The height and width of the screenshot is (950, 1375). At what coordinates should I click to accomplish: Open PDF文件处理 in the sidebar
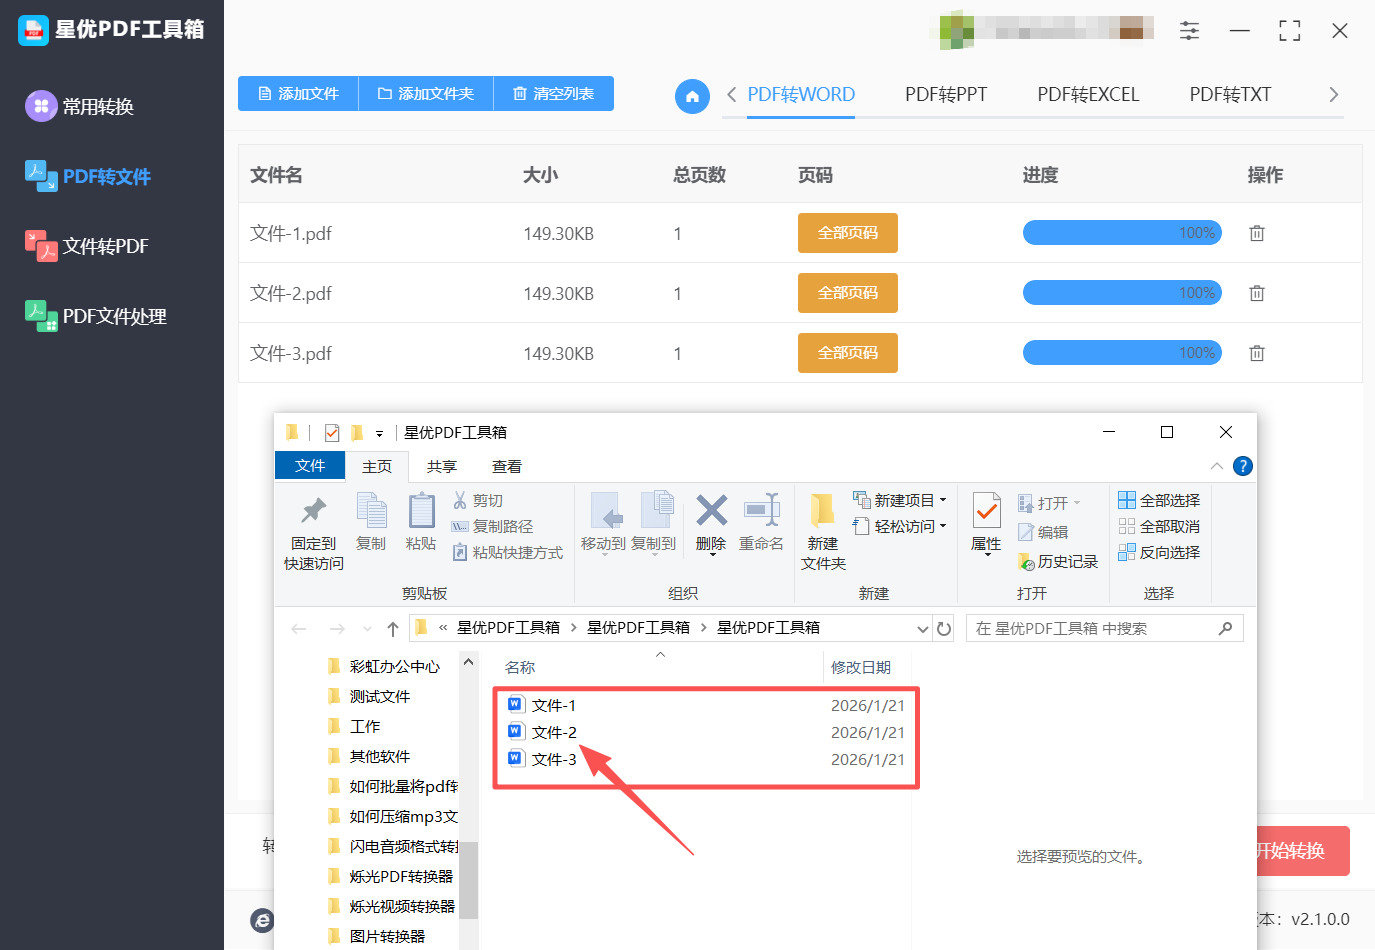point(96,316)
